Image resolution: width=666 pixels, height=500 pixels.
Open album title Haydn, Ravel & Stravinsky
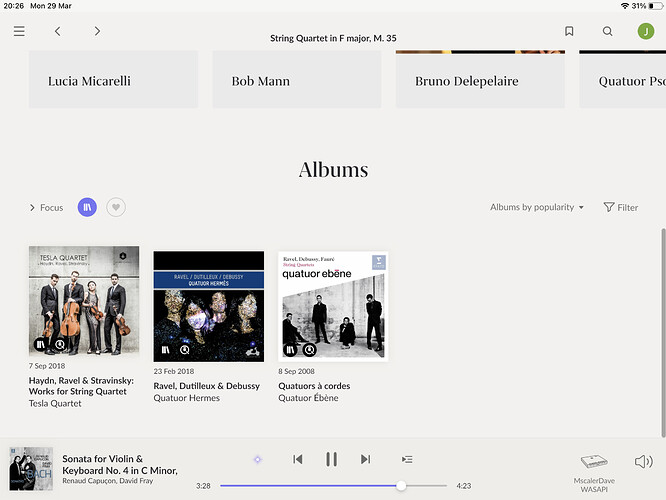point(81,386)
